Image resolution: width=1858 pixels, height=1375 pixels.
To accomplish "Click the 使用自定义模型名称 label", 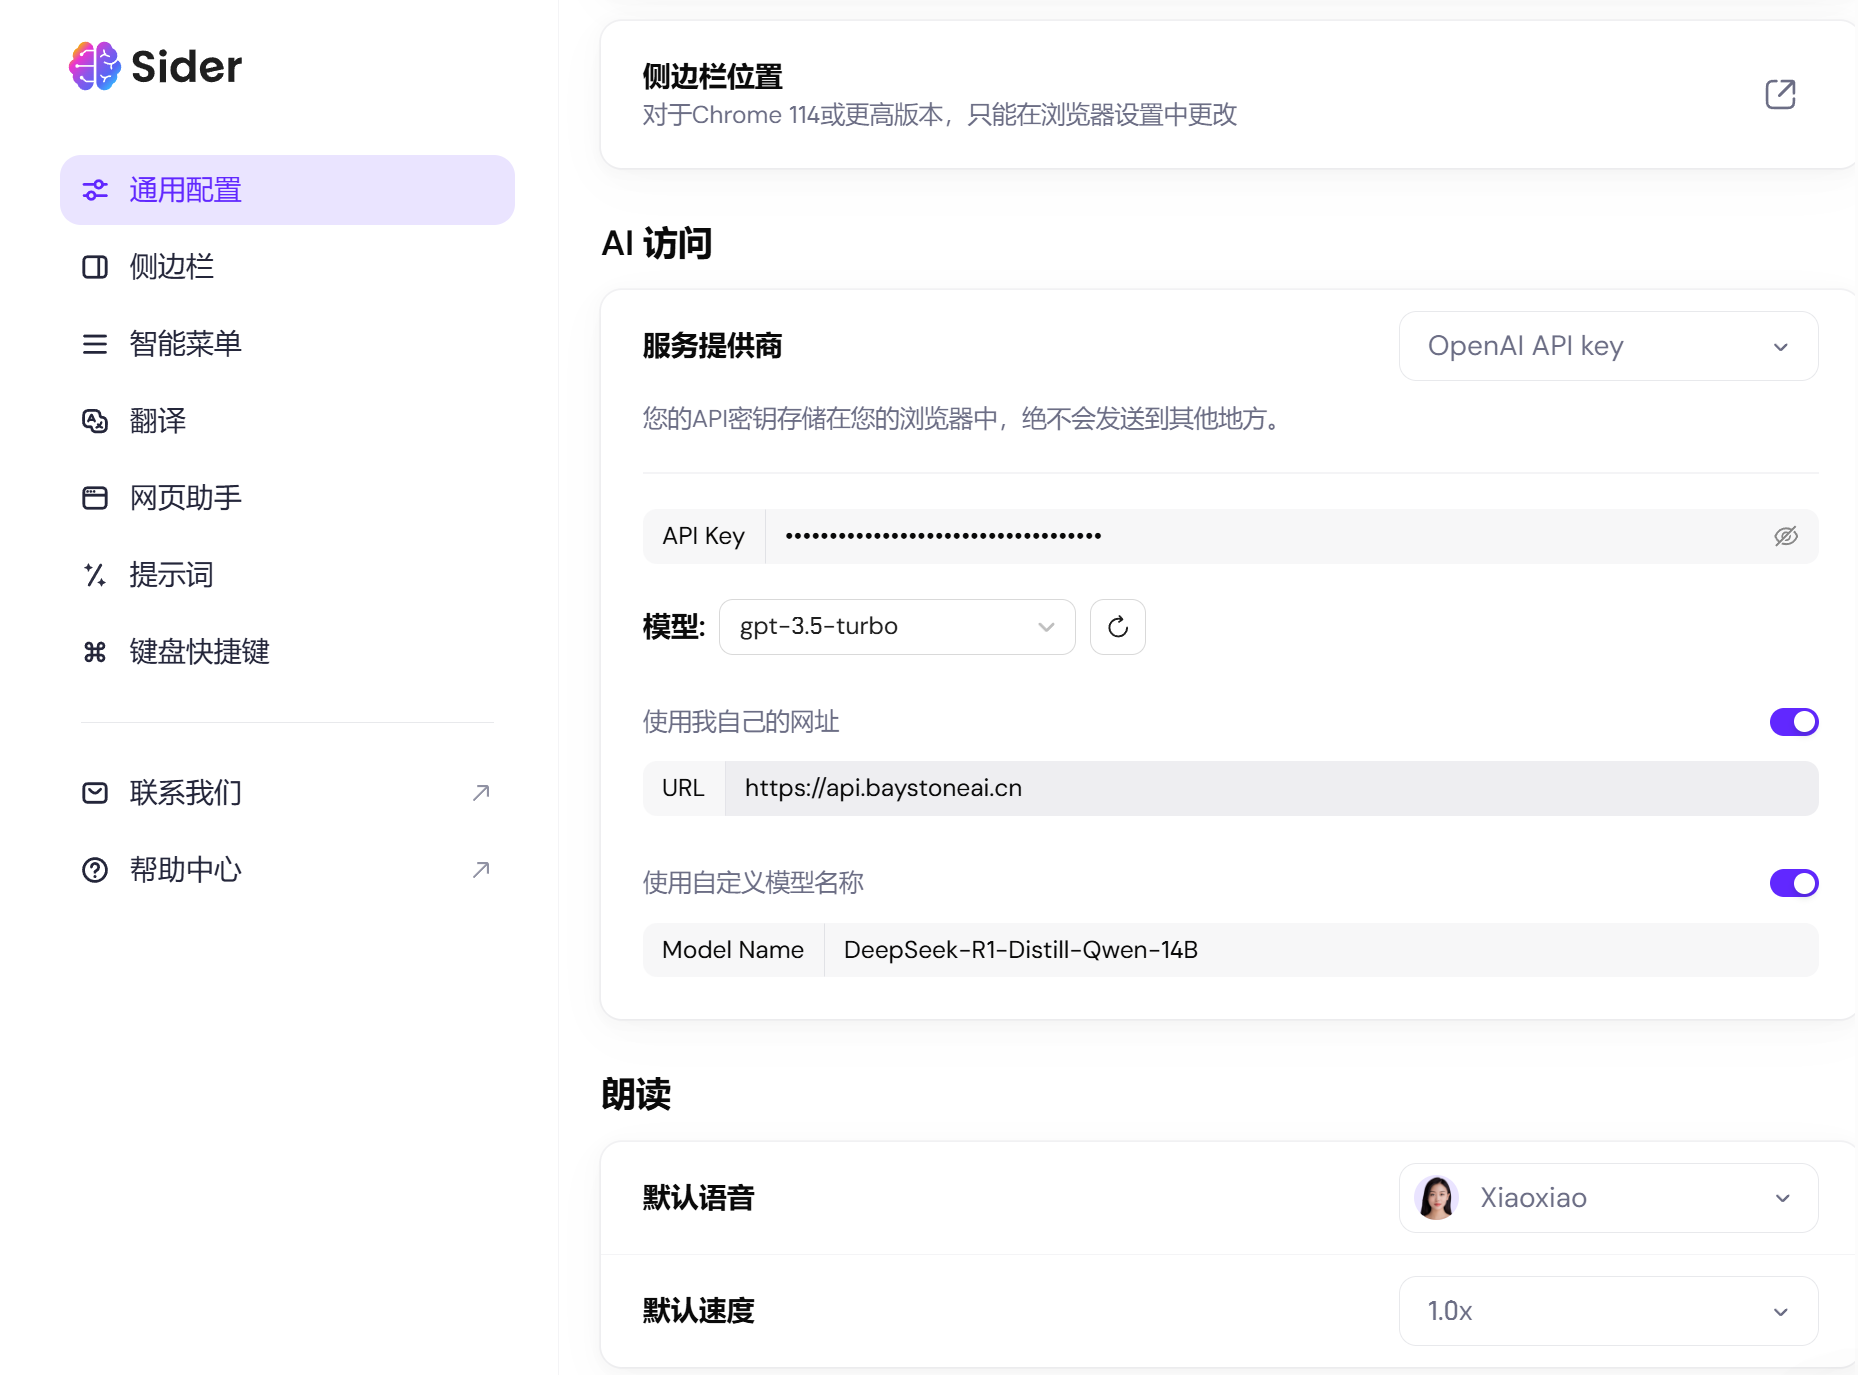I will coord(753,883).
